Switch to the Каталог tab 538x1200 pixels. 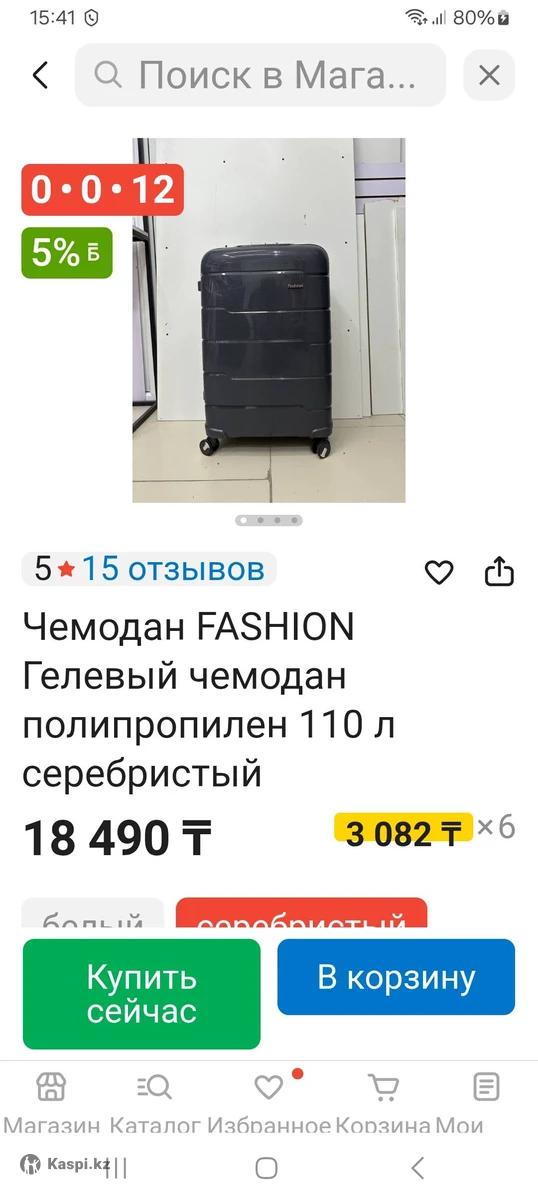(x=155, y=1102)
